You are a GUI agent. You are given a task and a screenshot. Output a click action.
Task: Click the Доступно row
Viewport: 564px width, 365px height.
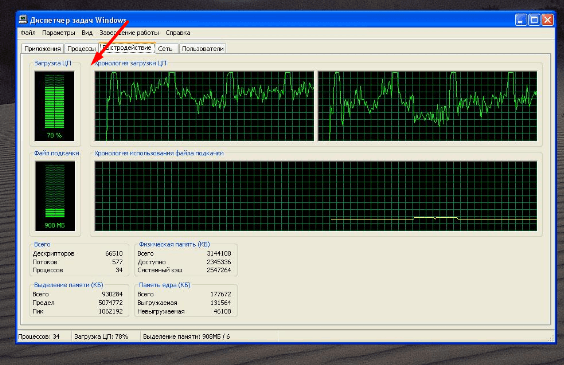184,262
